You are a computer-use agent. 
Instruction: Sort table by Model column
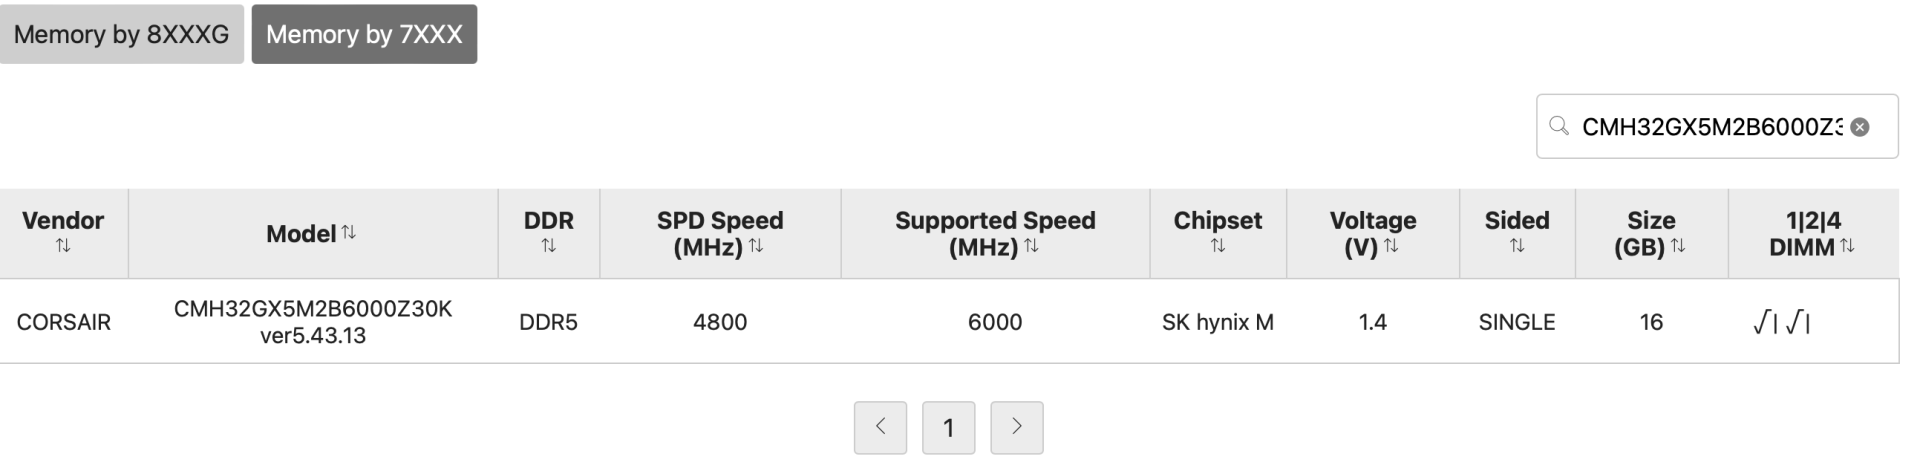click(348, 232)
